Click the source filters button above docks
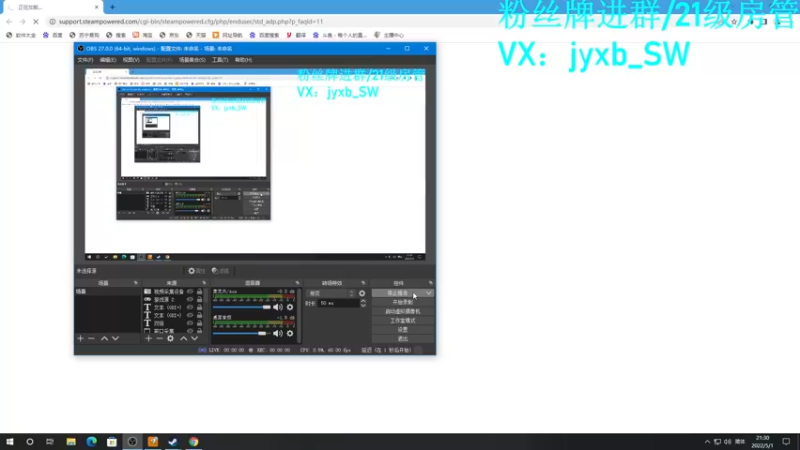This screenshot has height=450, width=800. pyautogui.click(x=220, y=271)
